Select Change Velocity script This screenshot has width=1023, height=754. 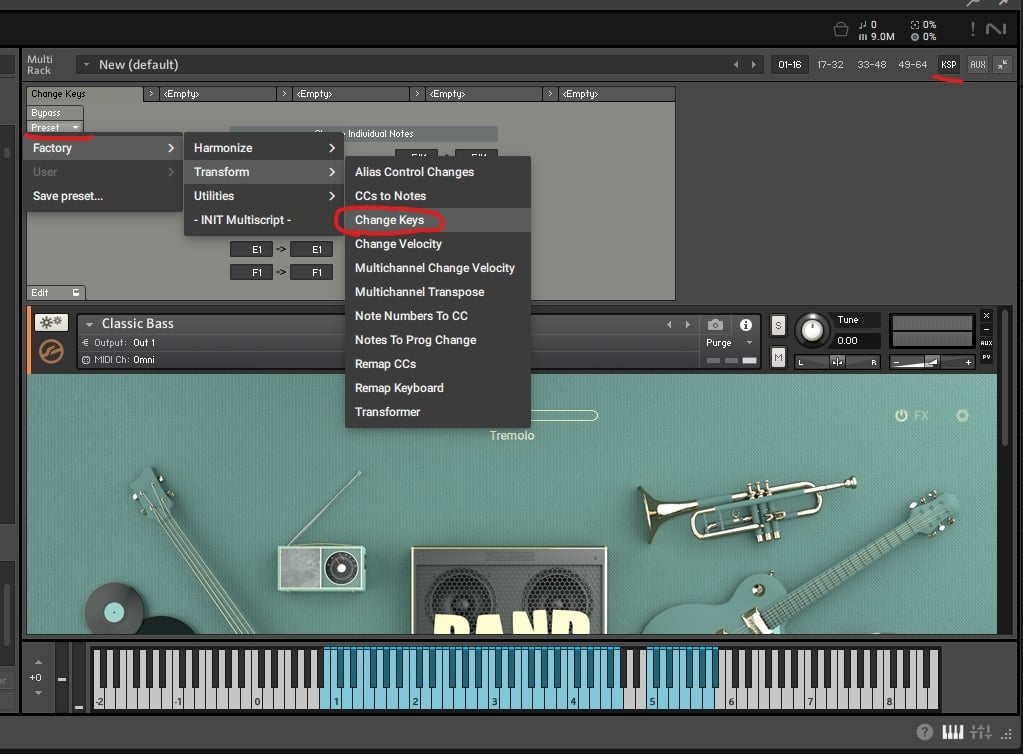coord(437,244)
